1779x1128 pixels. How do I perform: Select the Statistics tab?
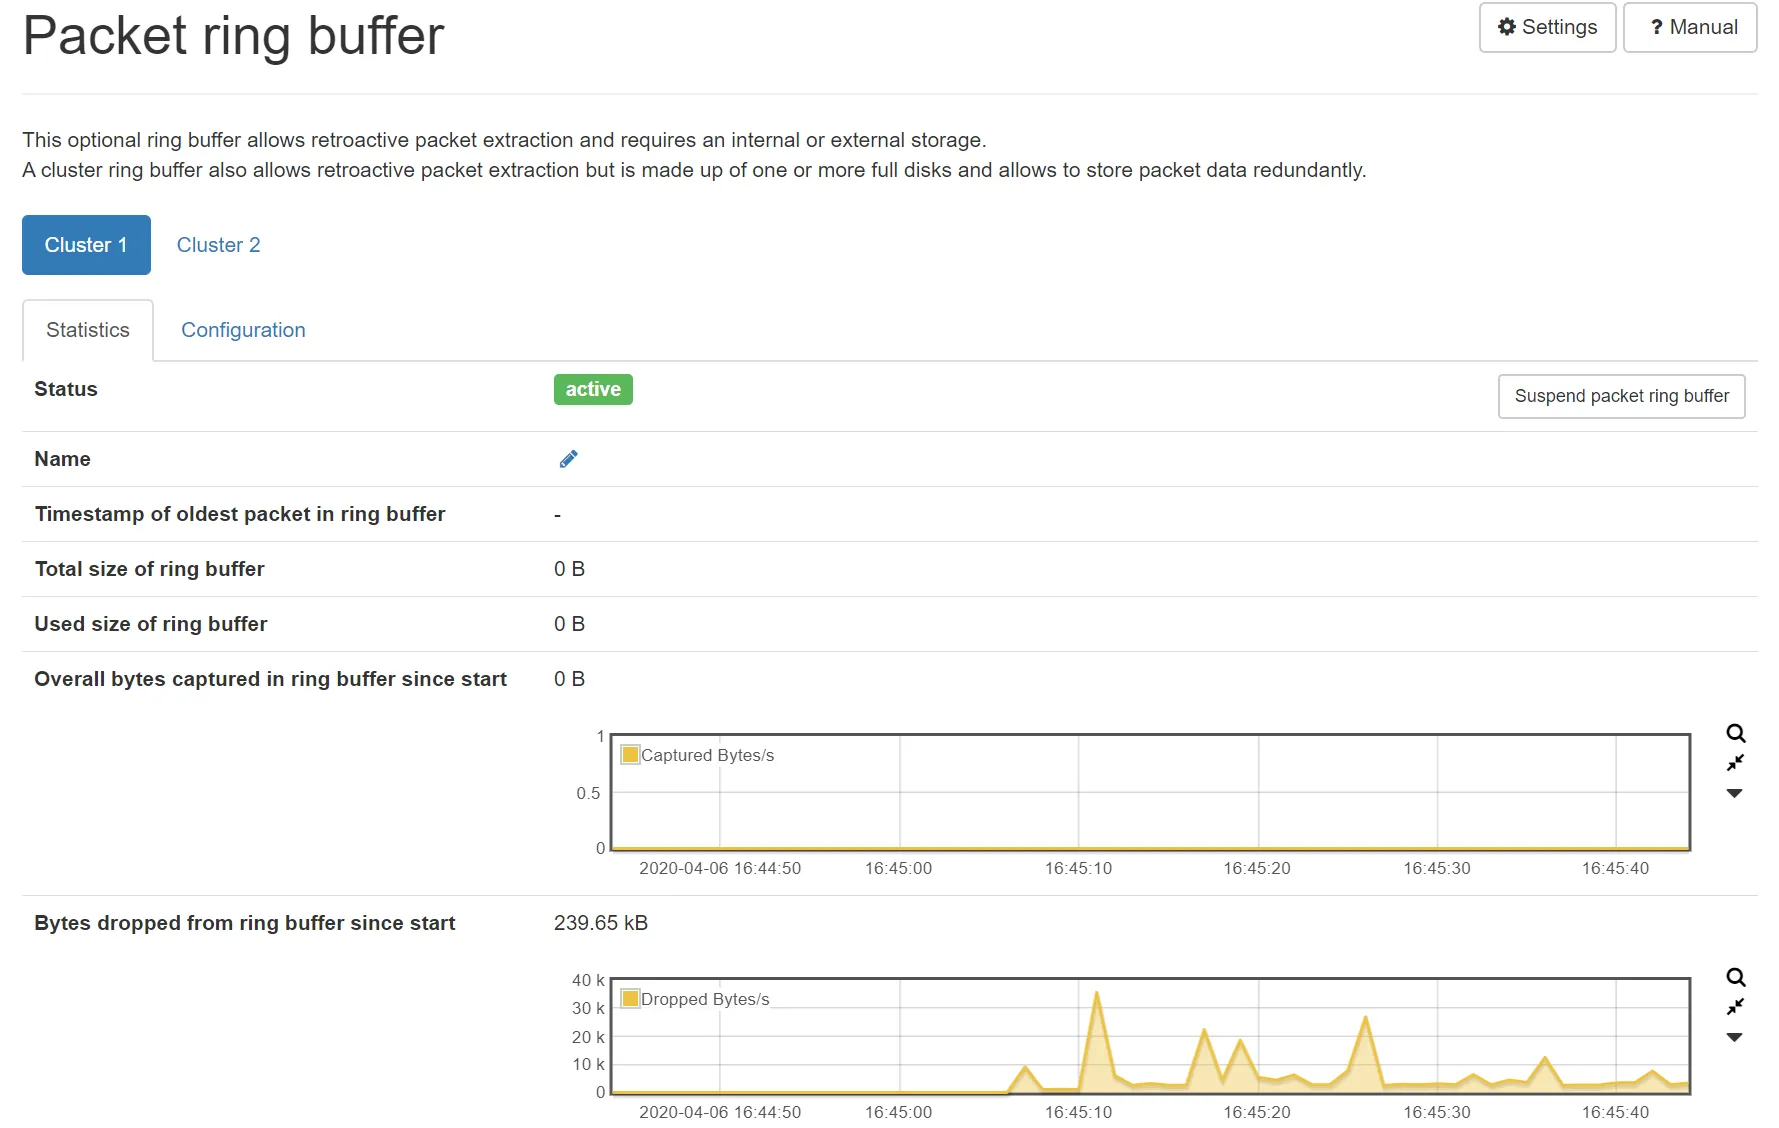tap(88, 330)
